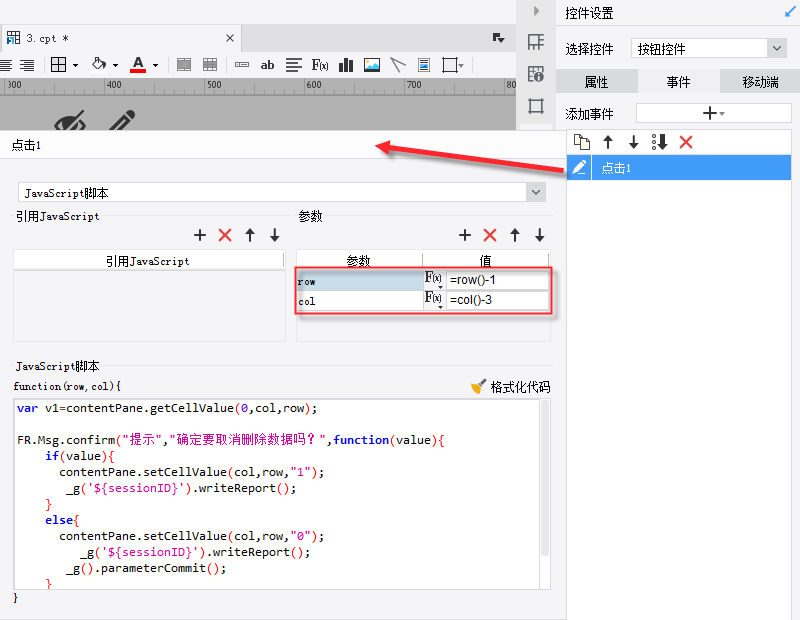The image size is (800, 620).
Task: Select the col parameter name cell
Action: pyautogui.click(x=360, y=301)
